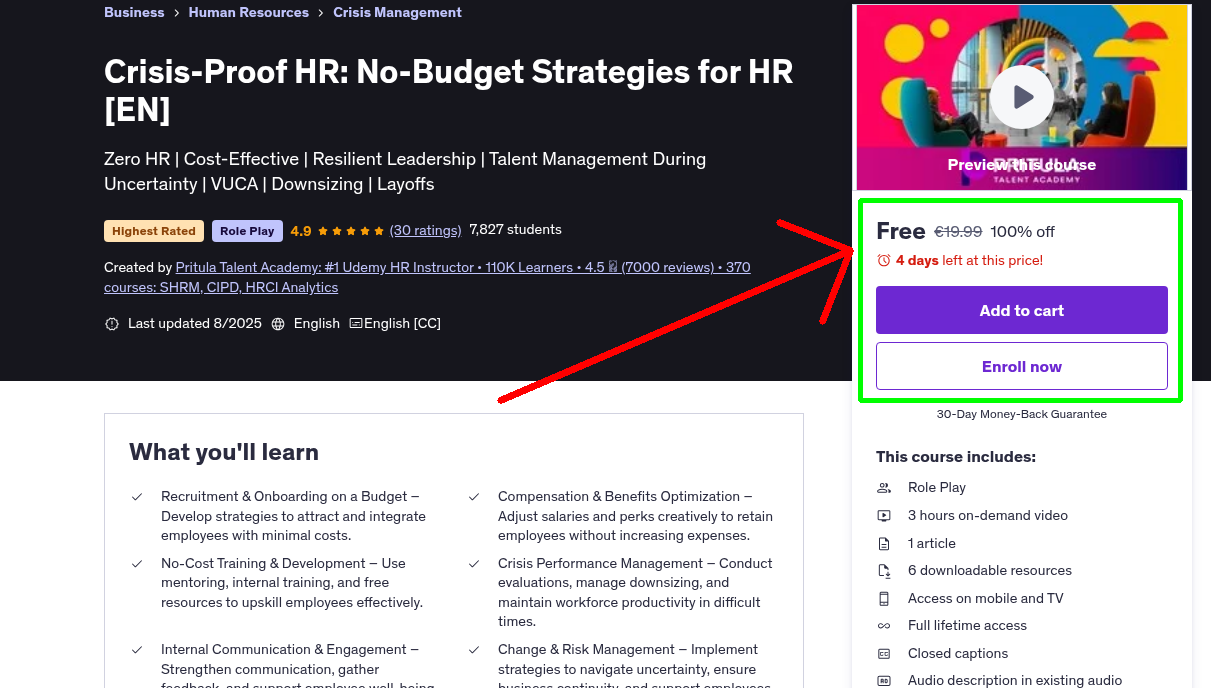Click the struck-through €19.99 price
Viewport: 1211px width, 688px height.
coord(958,232)
